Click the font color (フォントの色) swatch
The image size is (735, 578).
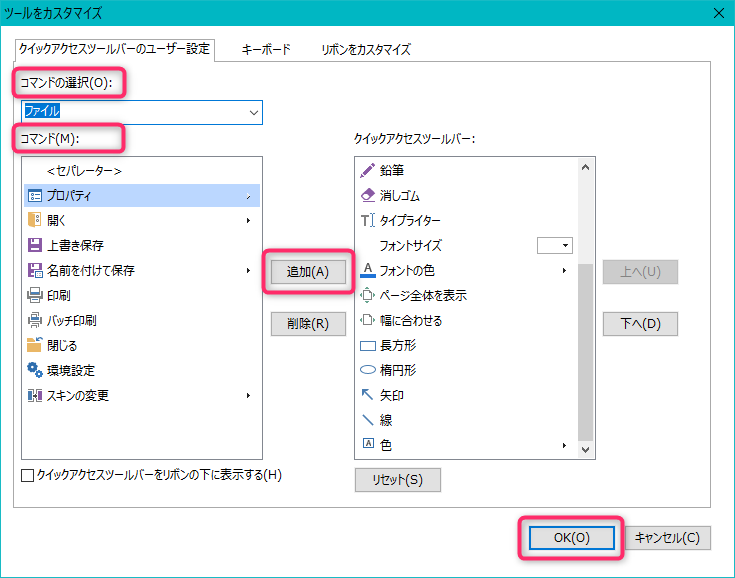367,270
